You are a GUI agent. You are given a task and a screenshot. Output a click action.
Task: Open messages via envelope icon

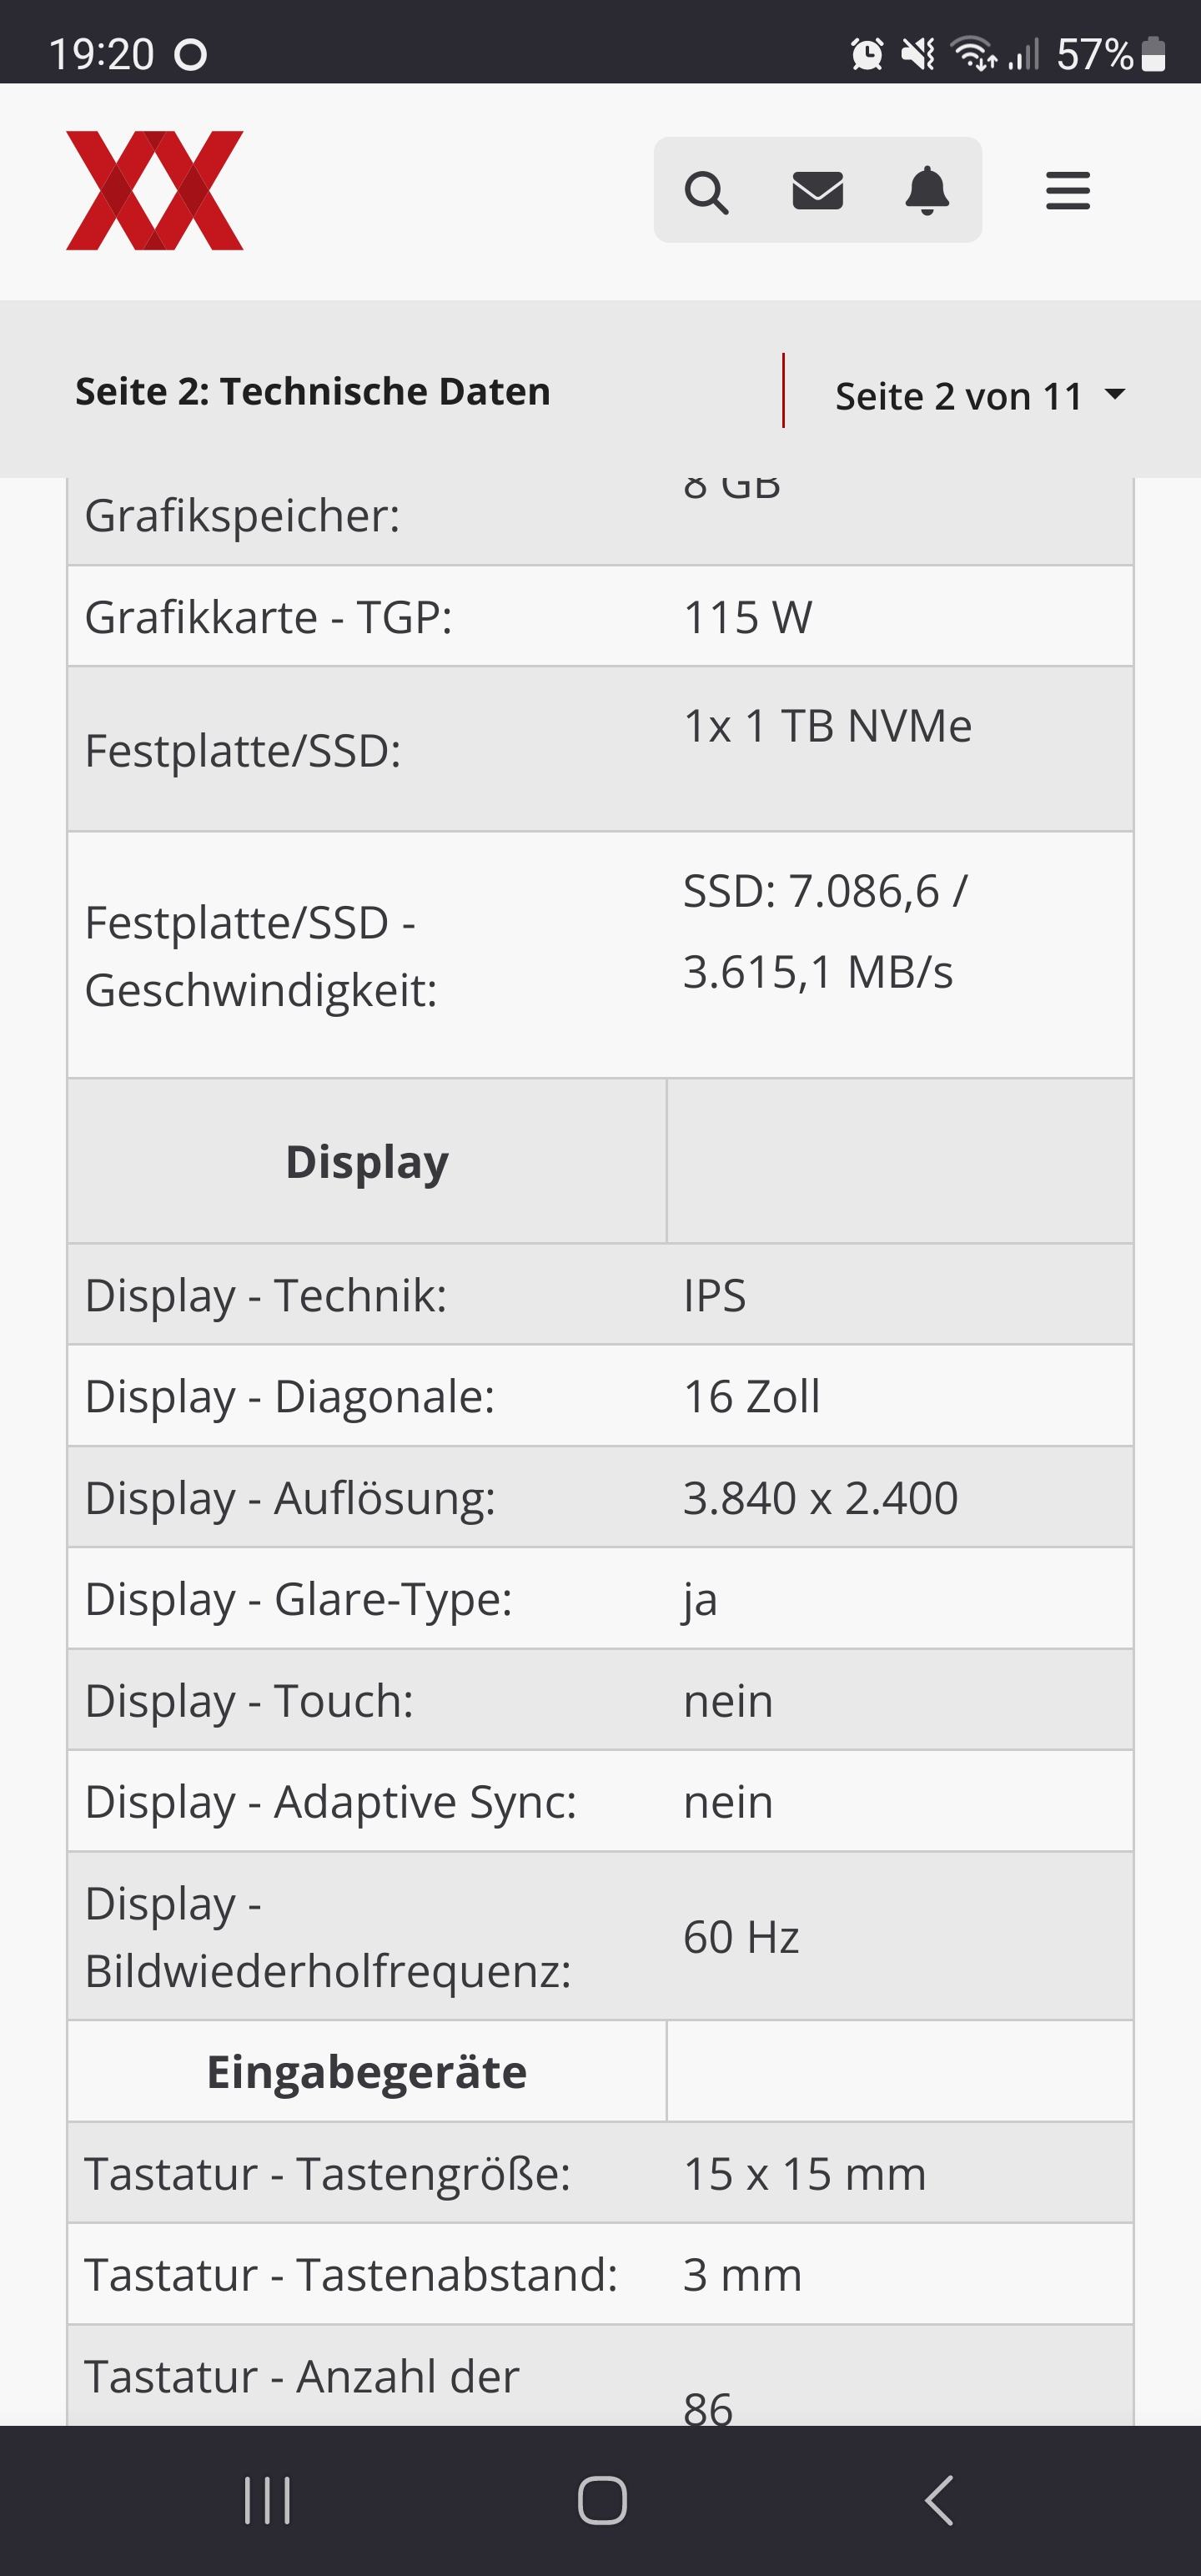(x=818, y=190)
